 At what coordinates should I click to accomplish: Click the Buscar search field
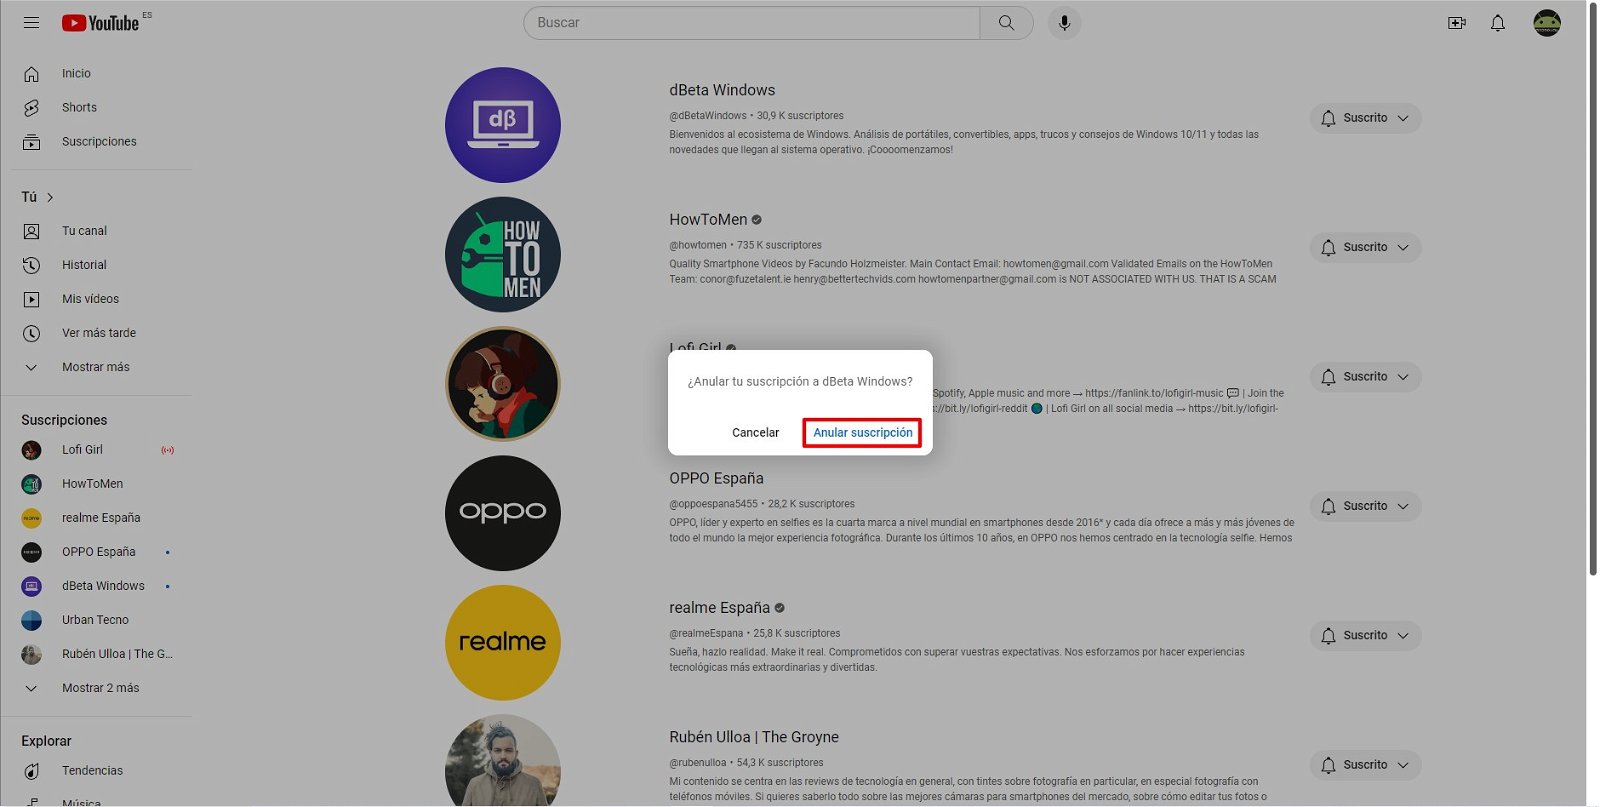tap(752, 22)
